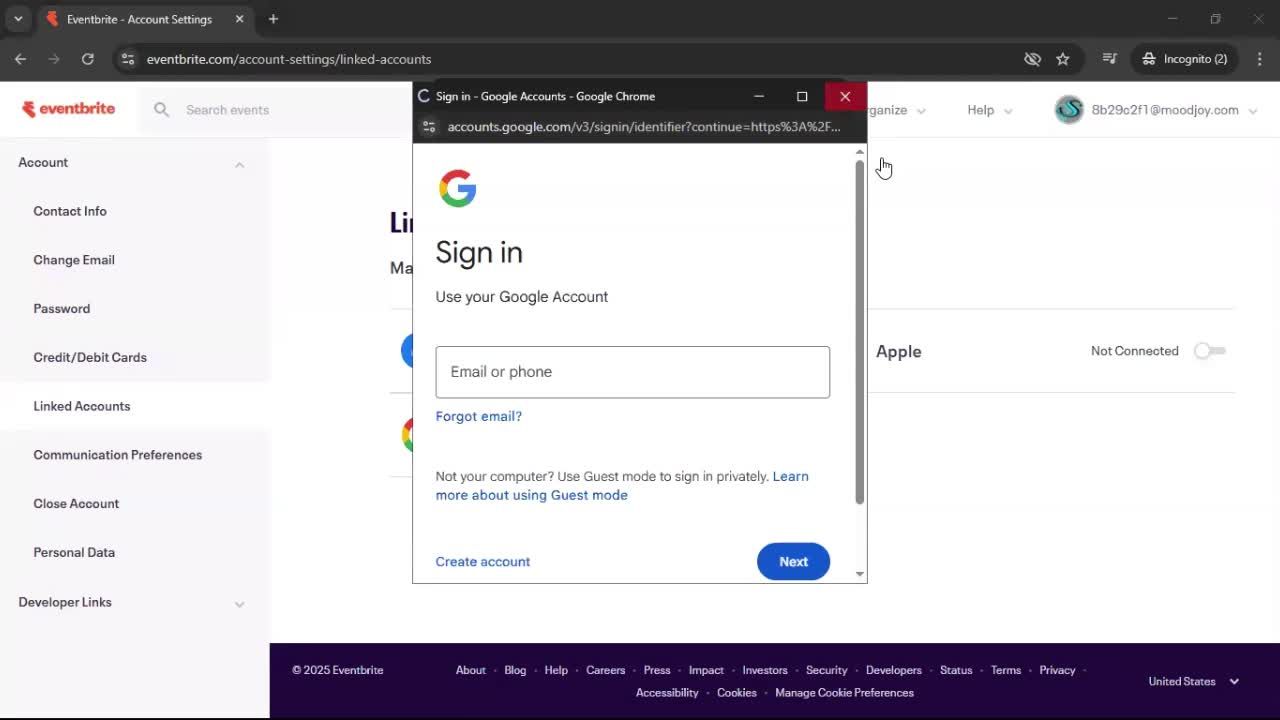The image size is (1280, 720).
Task: Open a new browser tab
Action: pyautogui.click(x=273, y=19)
